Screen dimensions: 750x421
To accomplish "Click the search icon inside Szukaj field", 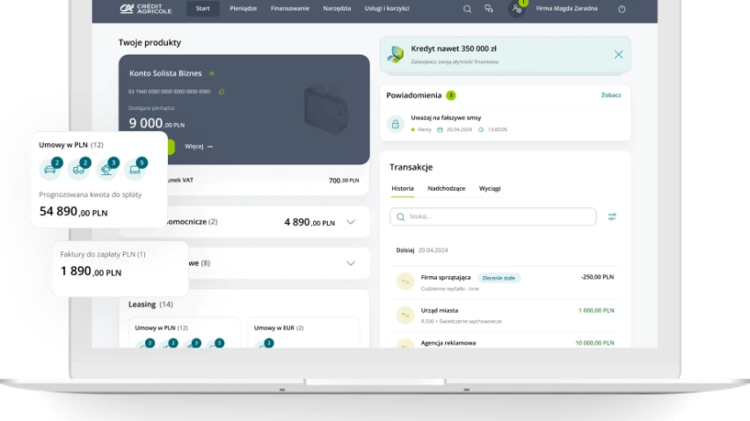I will coord(401,217).
